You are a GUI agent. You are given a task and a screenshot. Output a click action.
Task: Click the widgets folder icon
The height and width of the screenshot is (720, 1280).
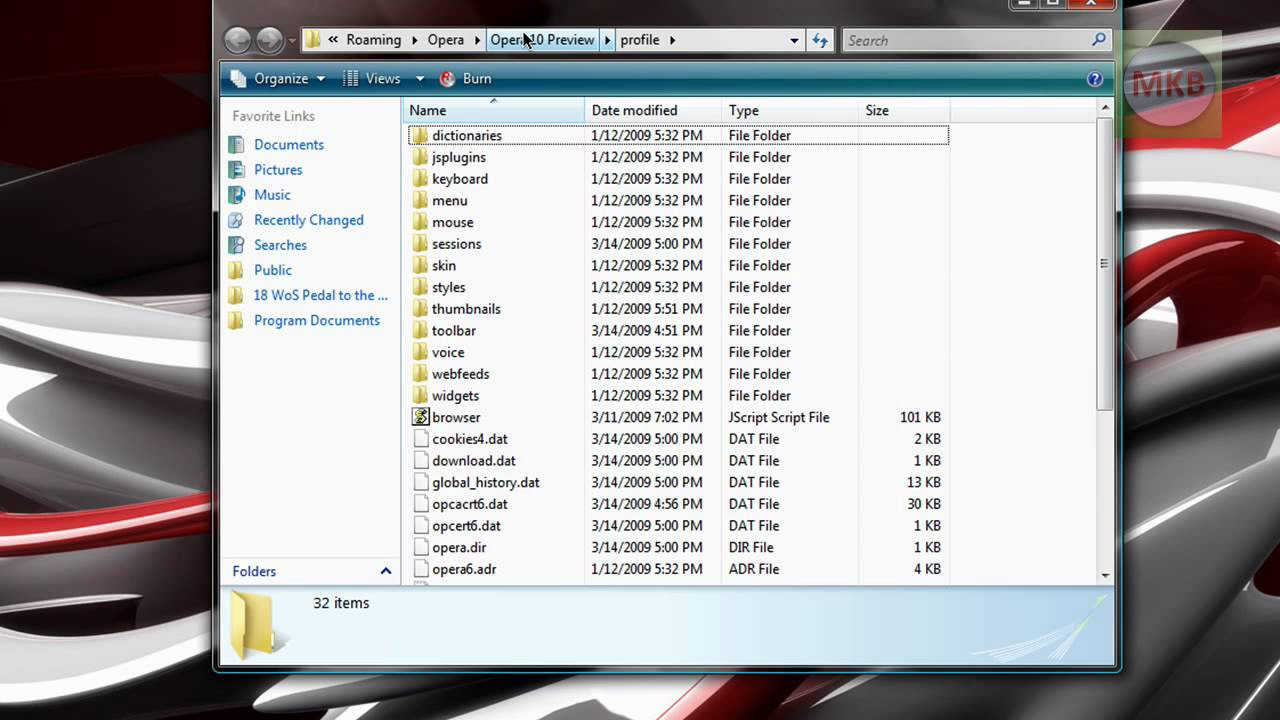tap(420, 395)
